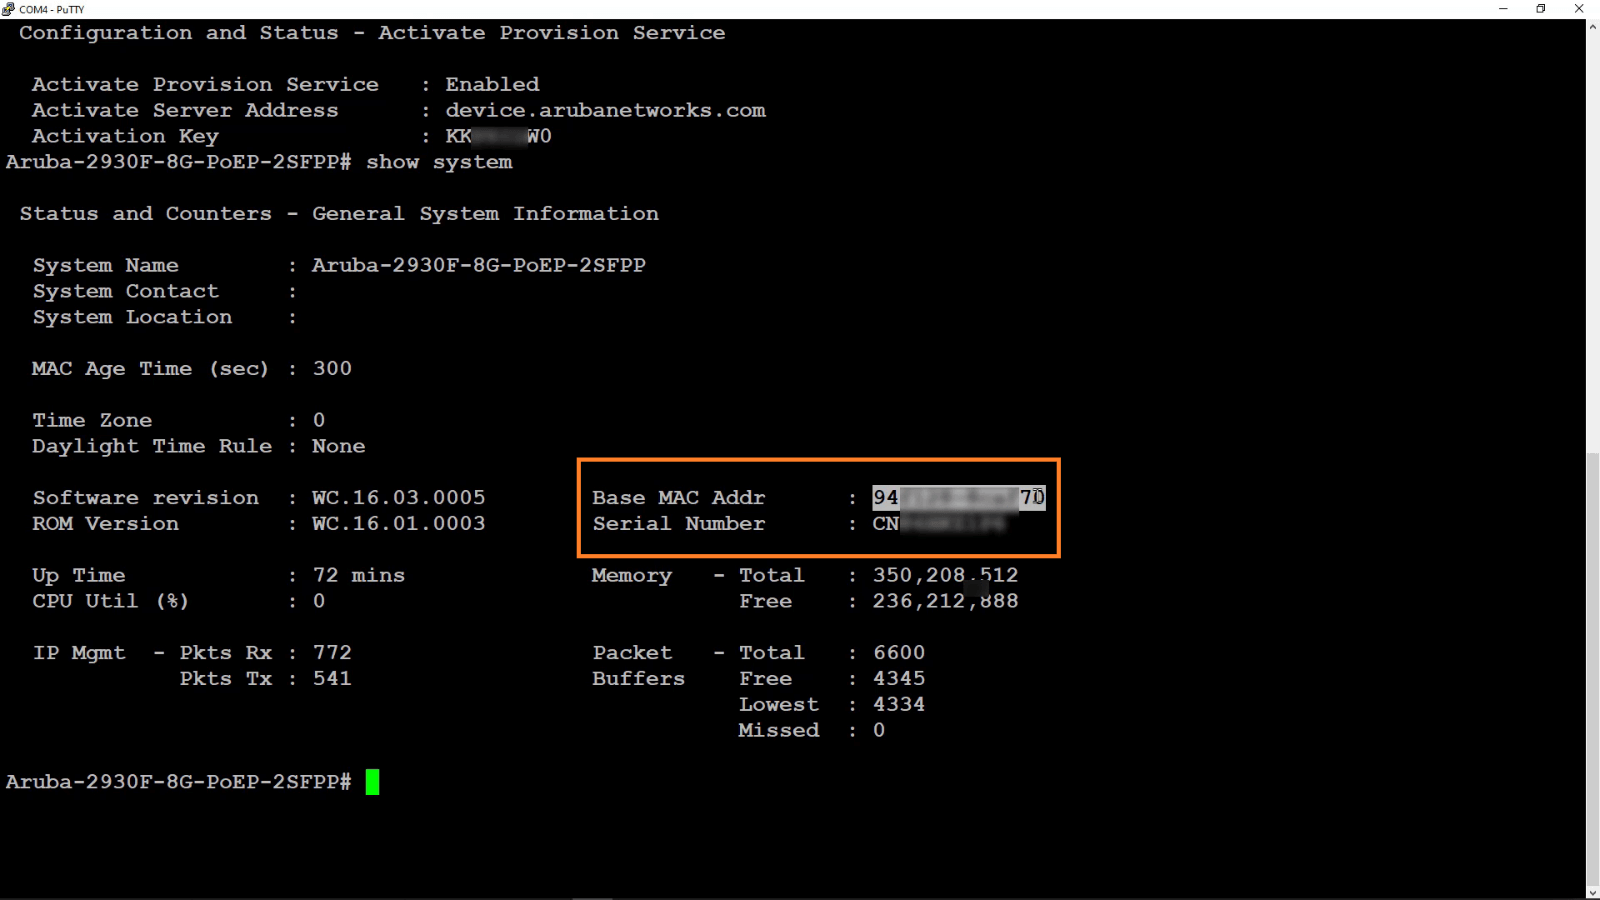Click ROM version 'WC.16.01.0003'

[x=398, y=523]
